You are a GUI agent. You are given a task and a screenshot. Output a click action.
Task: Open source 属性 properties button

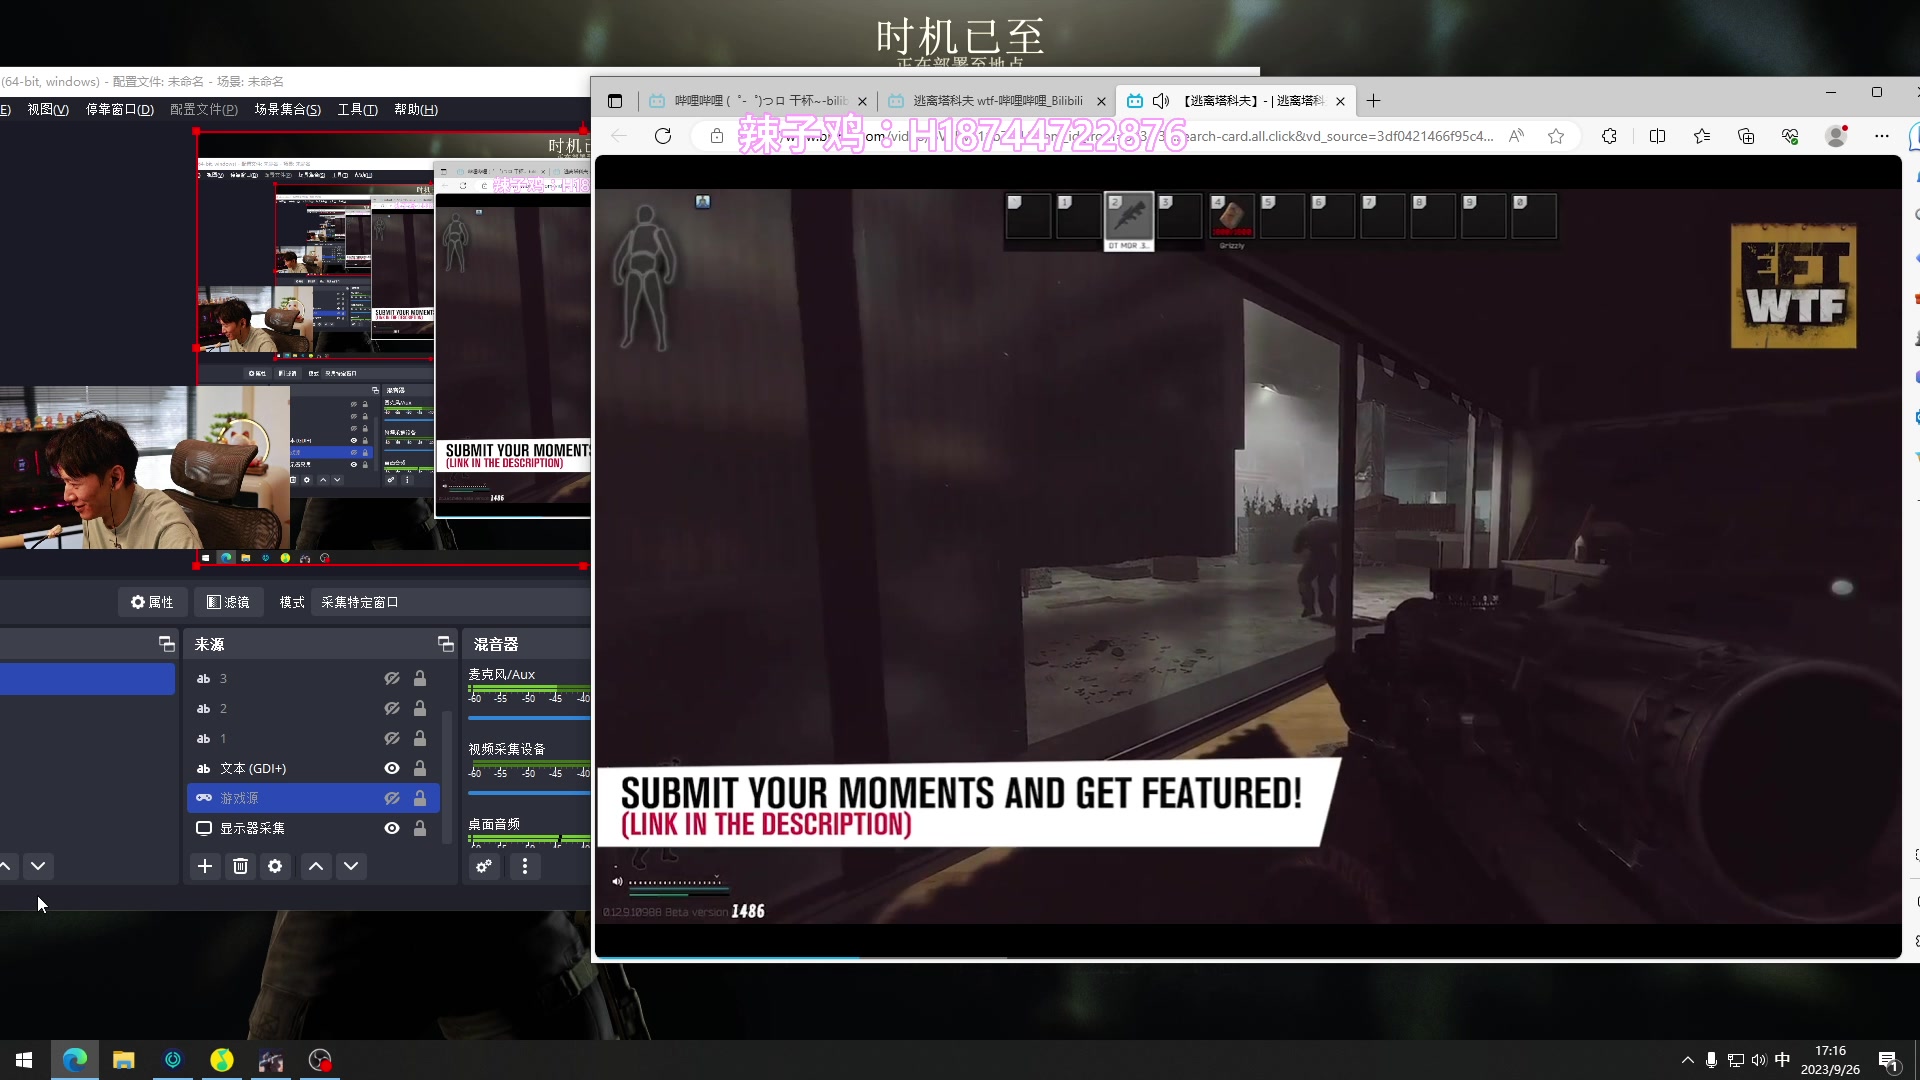point(152,602)
